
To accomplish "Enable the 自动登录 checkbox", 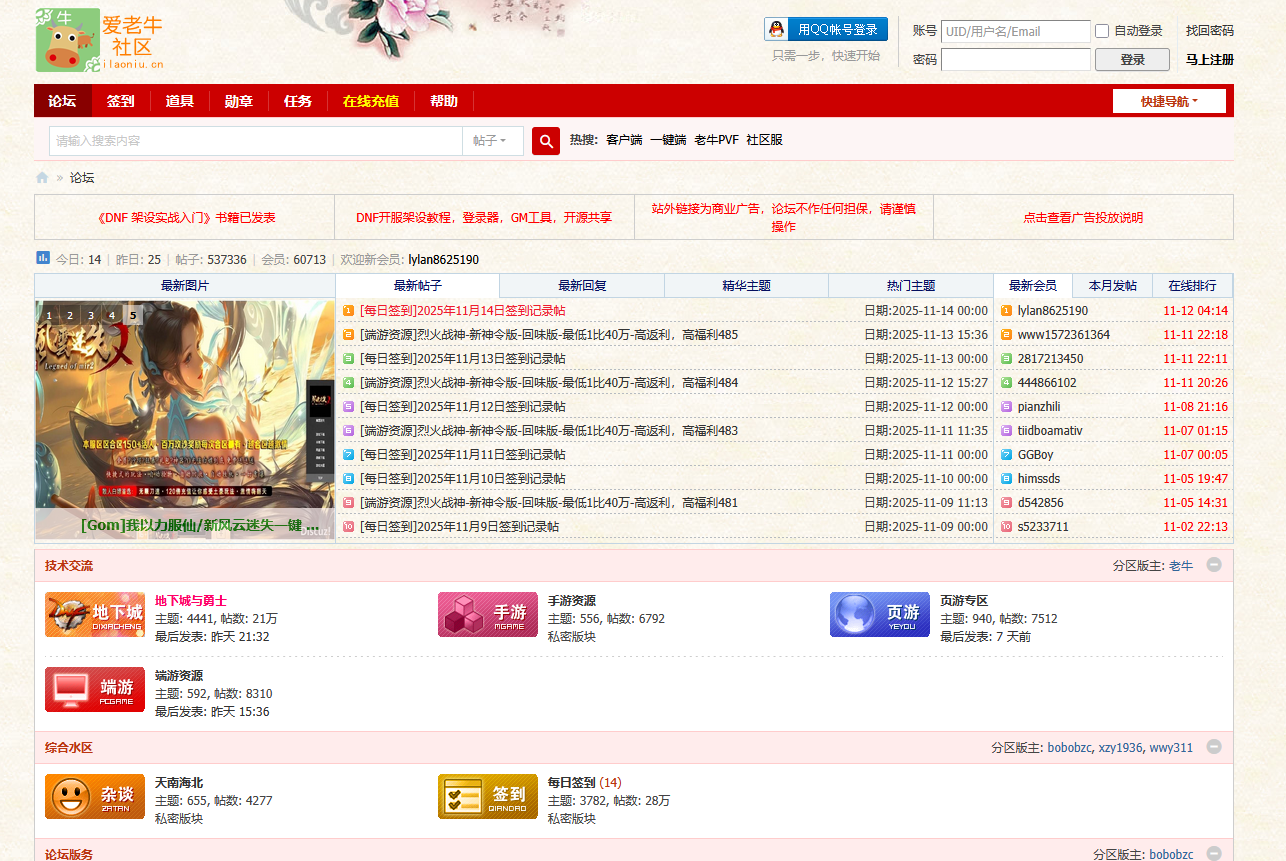I will tap(1103, 30).
